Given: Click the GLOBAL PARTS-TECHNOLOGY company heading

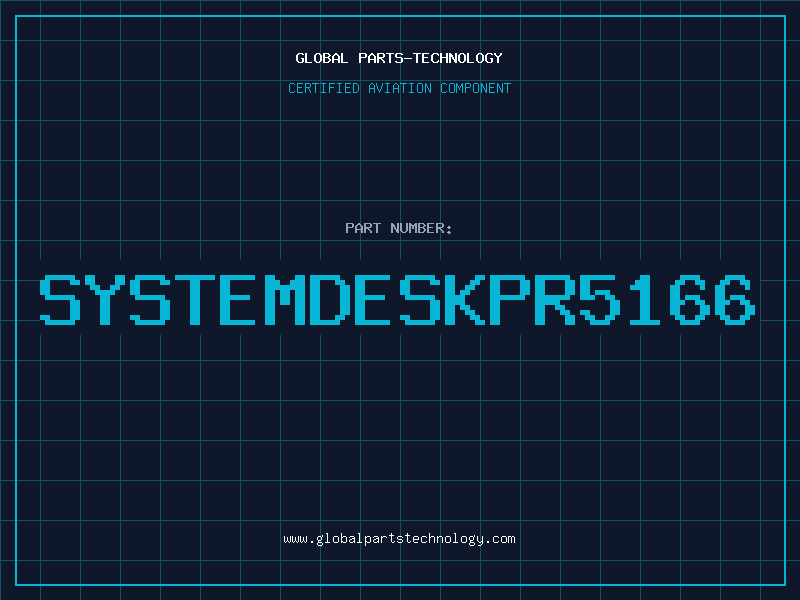Looking at the screenshot, I should pos(399,58).
